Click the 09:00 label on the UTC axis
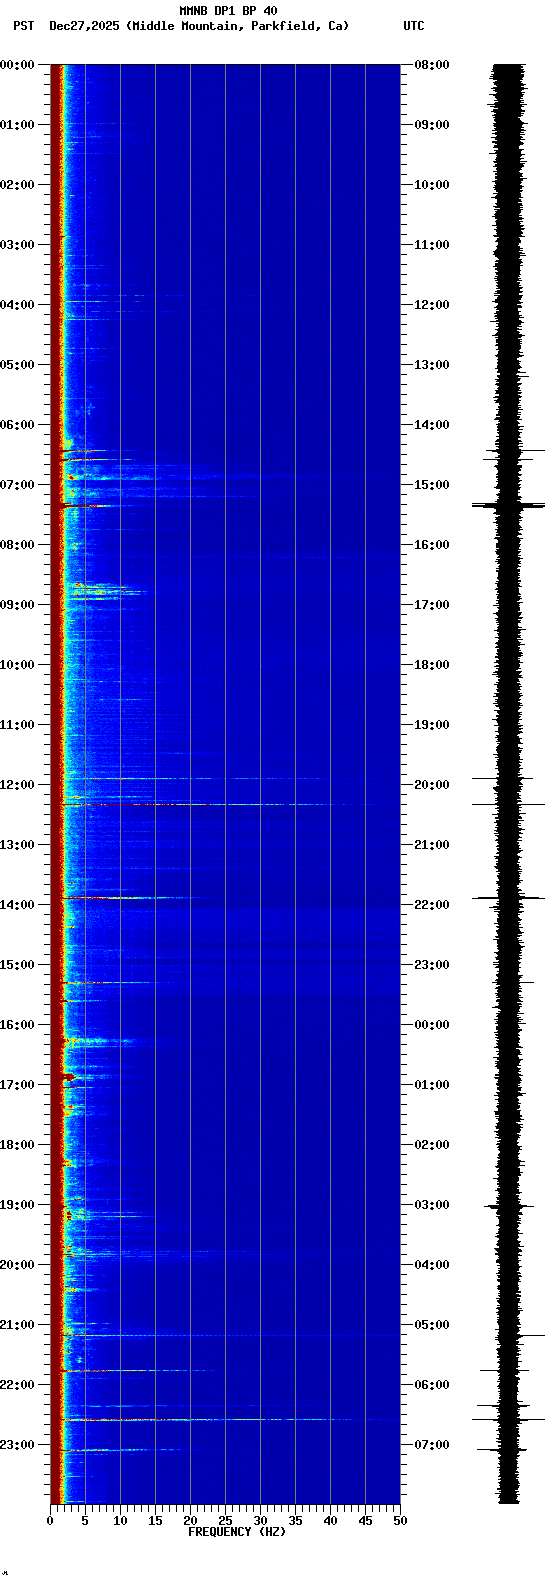The image size is (552, 1584). click(x=432, y=125)
